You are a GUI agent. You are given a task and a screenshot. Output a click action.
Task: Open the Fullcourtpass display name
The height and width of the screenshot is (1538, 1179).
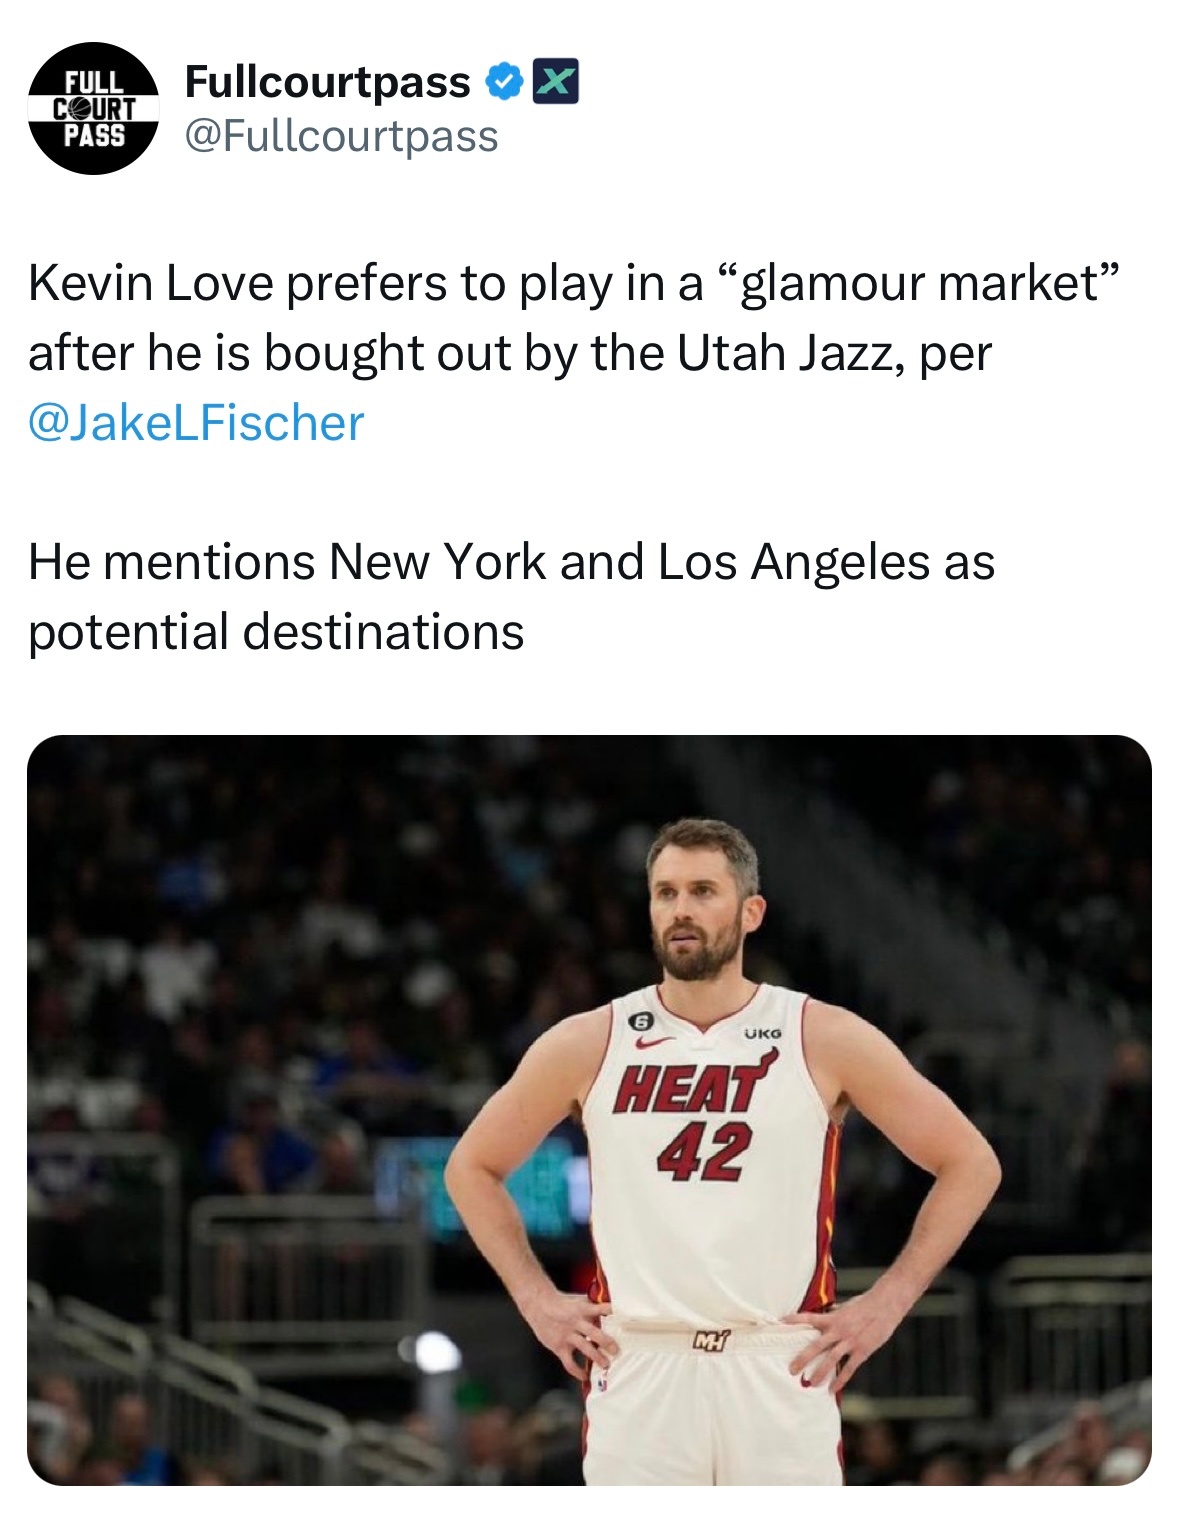pos(328,81)
